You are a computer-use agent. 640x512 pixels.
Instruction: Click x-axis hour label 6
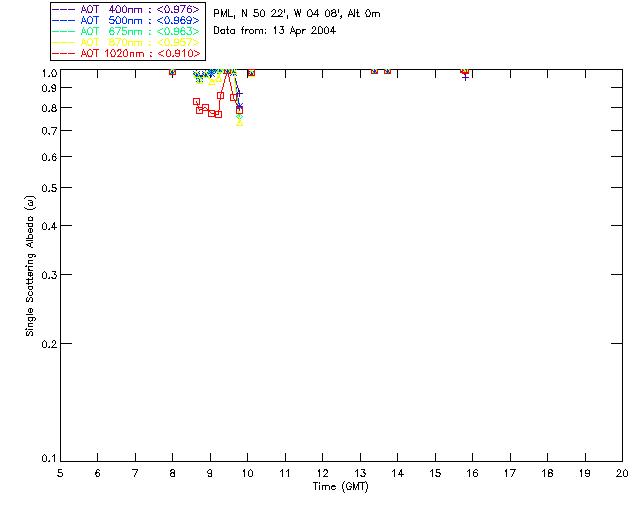tap(98, 473)
